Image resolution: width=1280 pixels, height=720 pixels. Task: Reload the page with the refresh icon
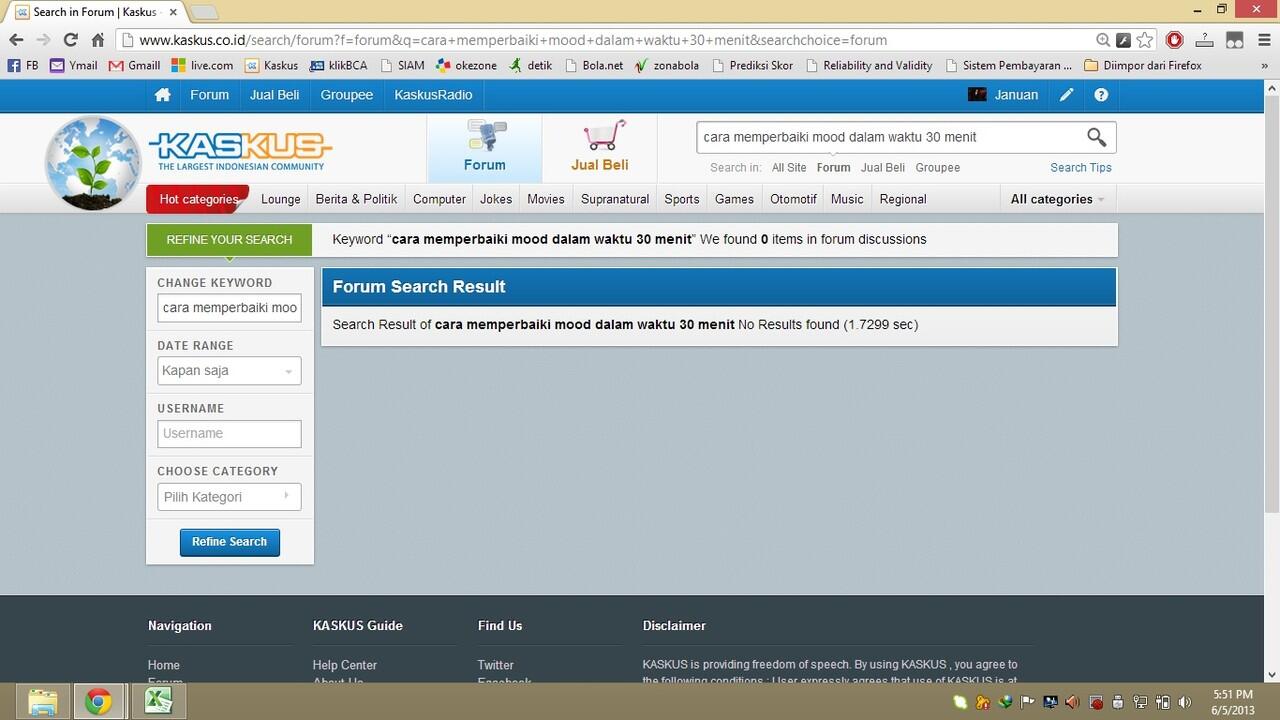click(x=70, y=40)
